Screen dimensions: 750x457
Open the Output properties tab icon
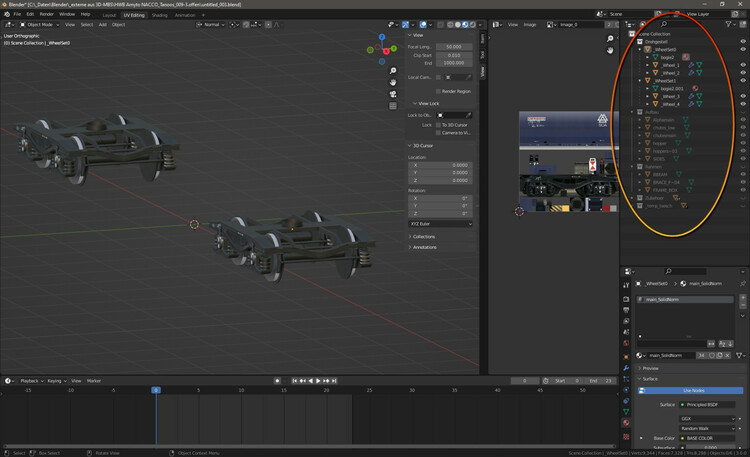tap(626, 310)
